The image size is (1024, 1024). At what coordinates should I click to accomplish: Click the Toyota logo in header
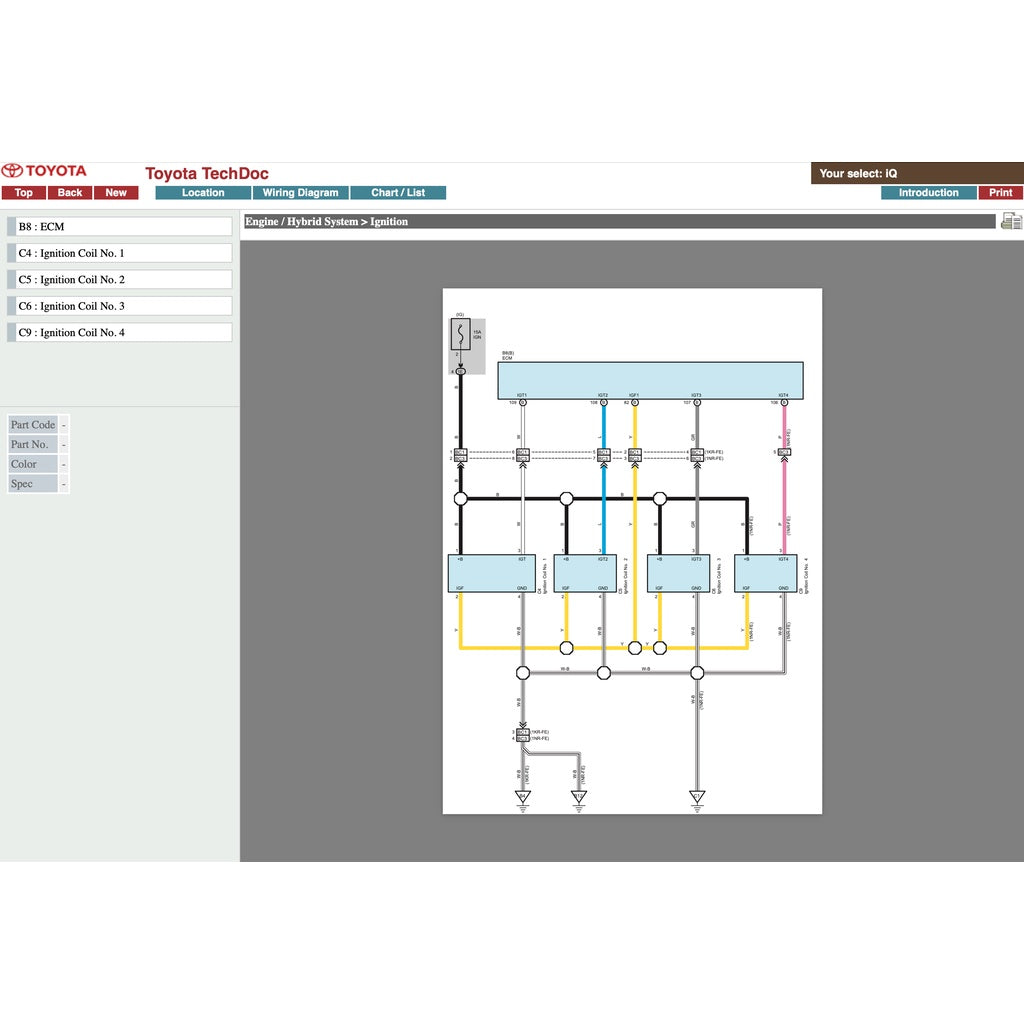(45, 171)
